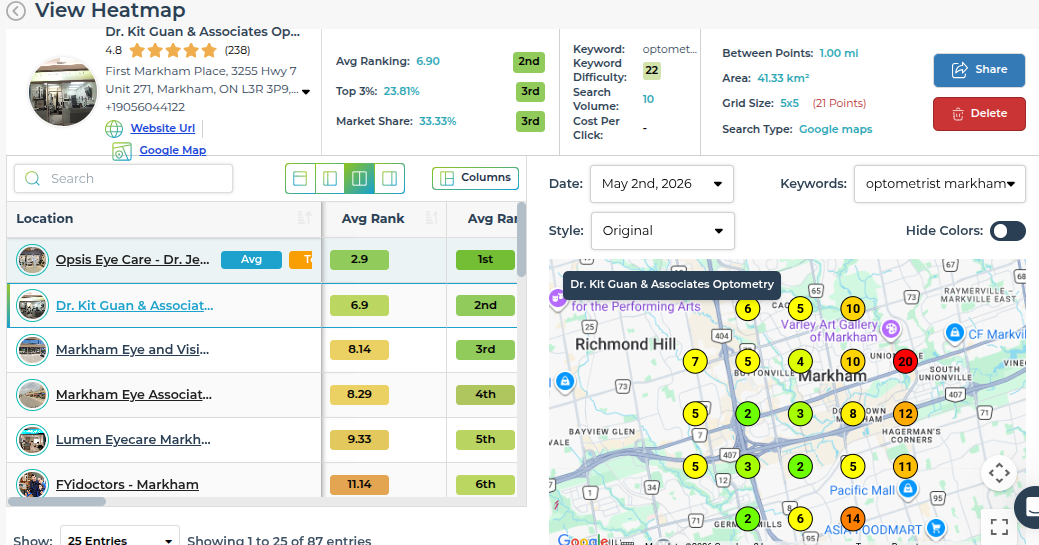Viewport: 1039px width, 545px height.
Task: Select the left-panel layout icon
Action: (330, 178)
